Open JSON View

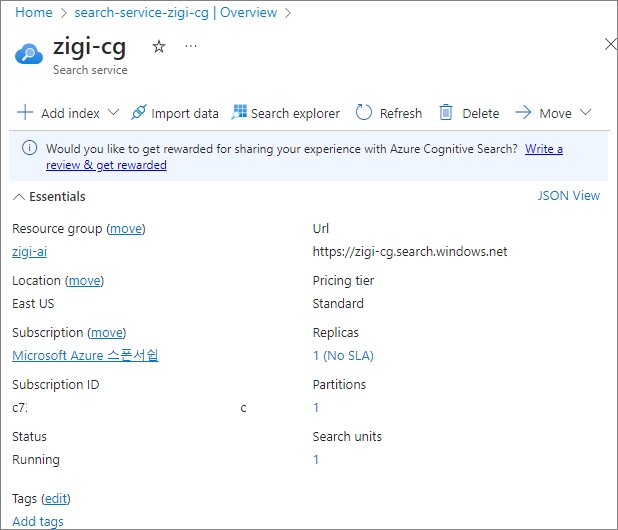(569, 196)
